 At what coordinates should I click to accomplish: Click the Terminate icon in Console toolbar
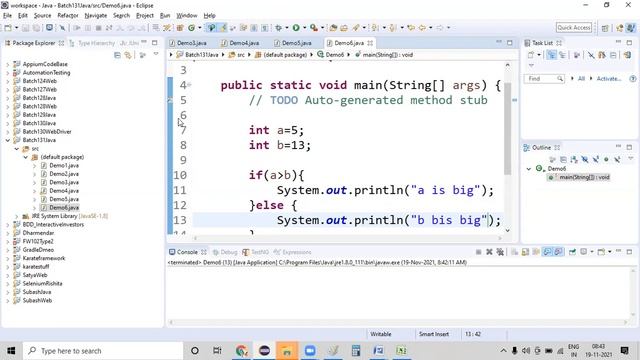click(x=478, y=252)
